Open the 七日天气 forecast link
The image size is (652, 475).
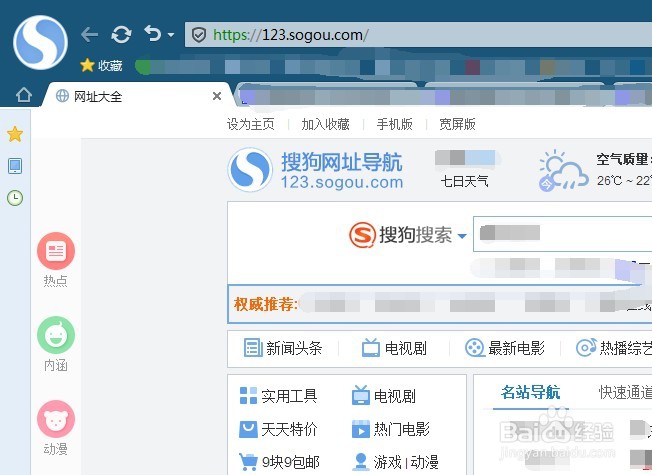tap(464, 181)
